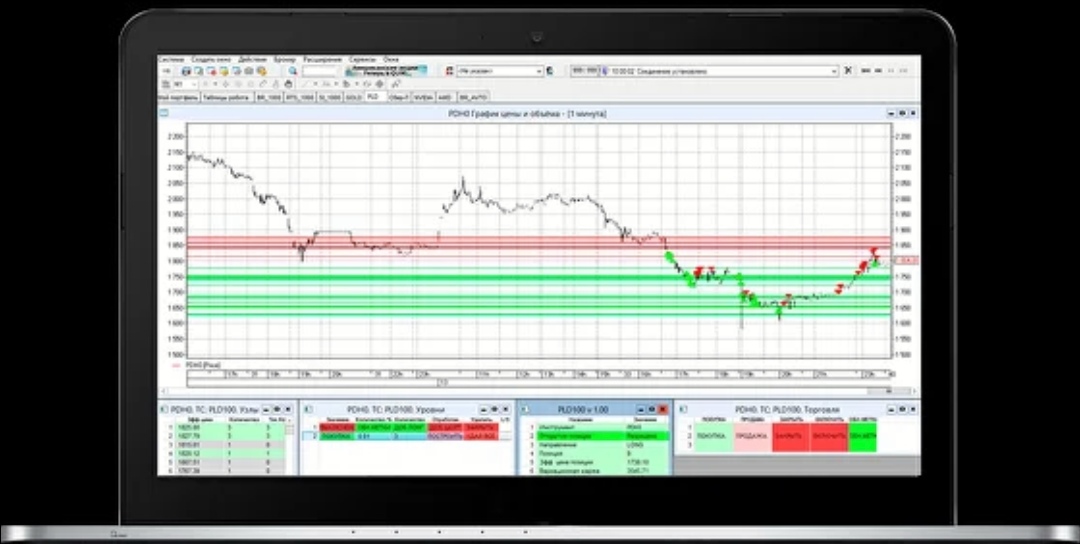
Task: Click the small icon left of account dropdown
Action: [448, 71]
